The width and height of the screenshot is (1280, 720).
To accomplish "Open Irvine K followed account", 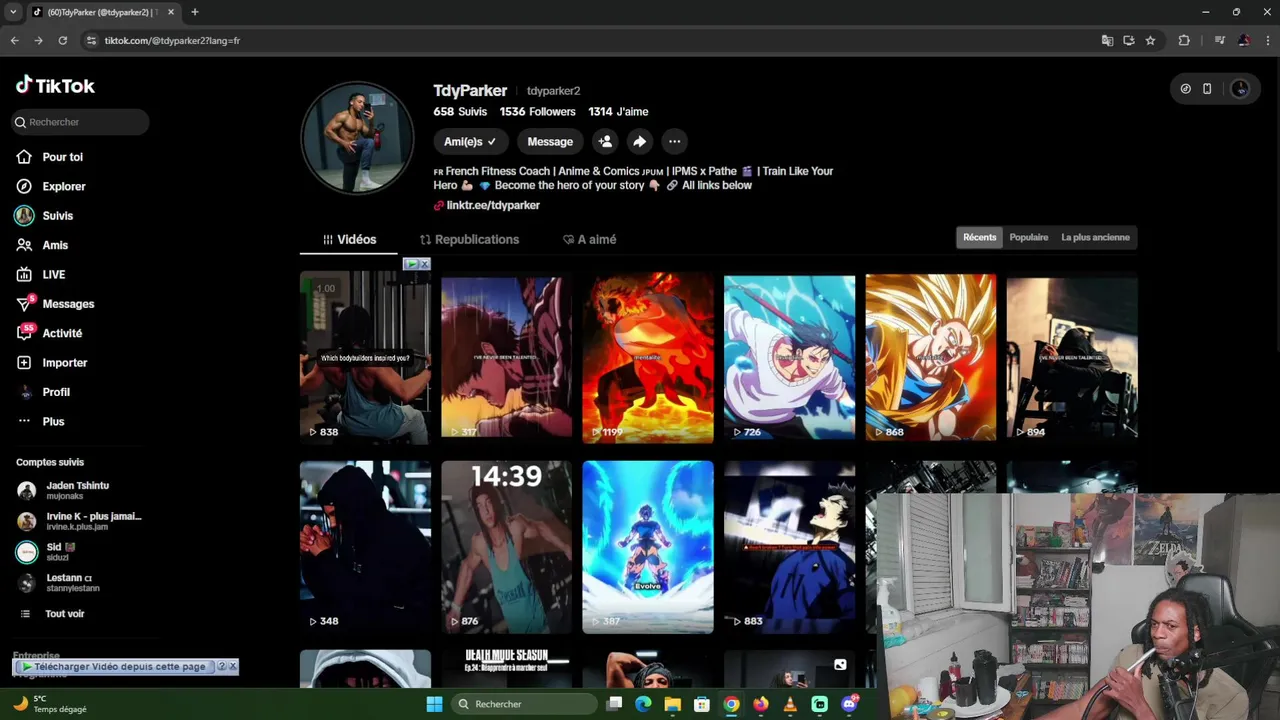I will point(80,521).
